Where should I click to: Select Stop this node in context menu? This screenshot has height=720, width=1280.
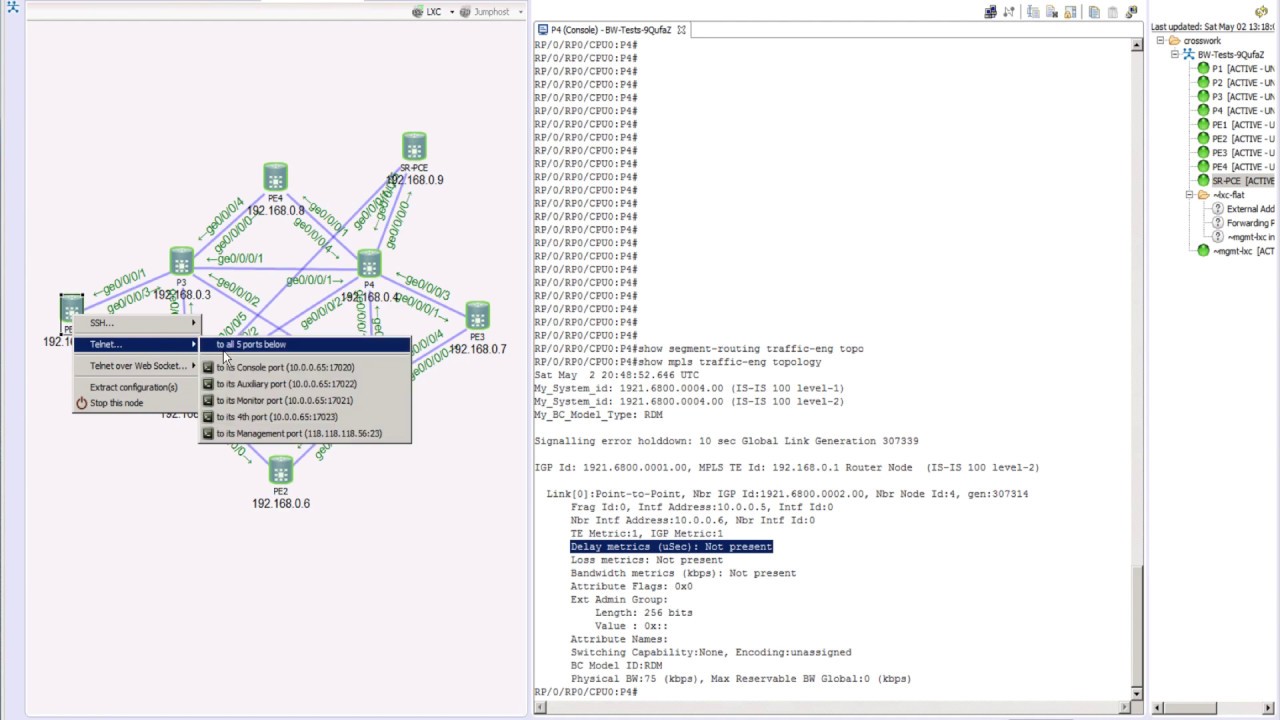click(x=136, y=403)
